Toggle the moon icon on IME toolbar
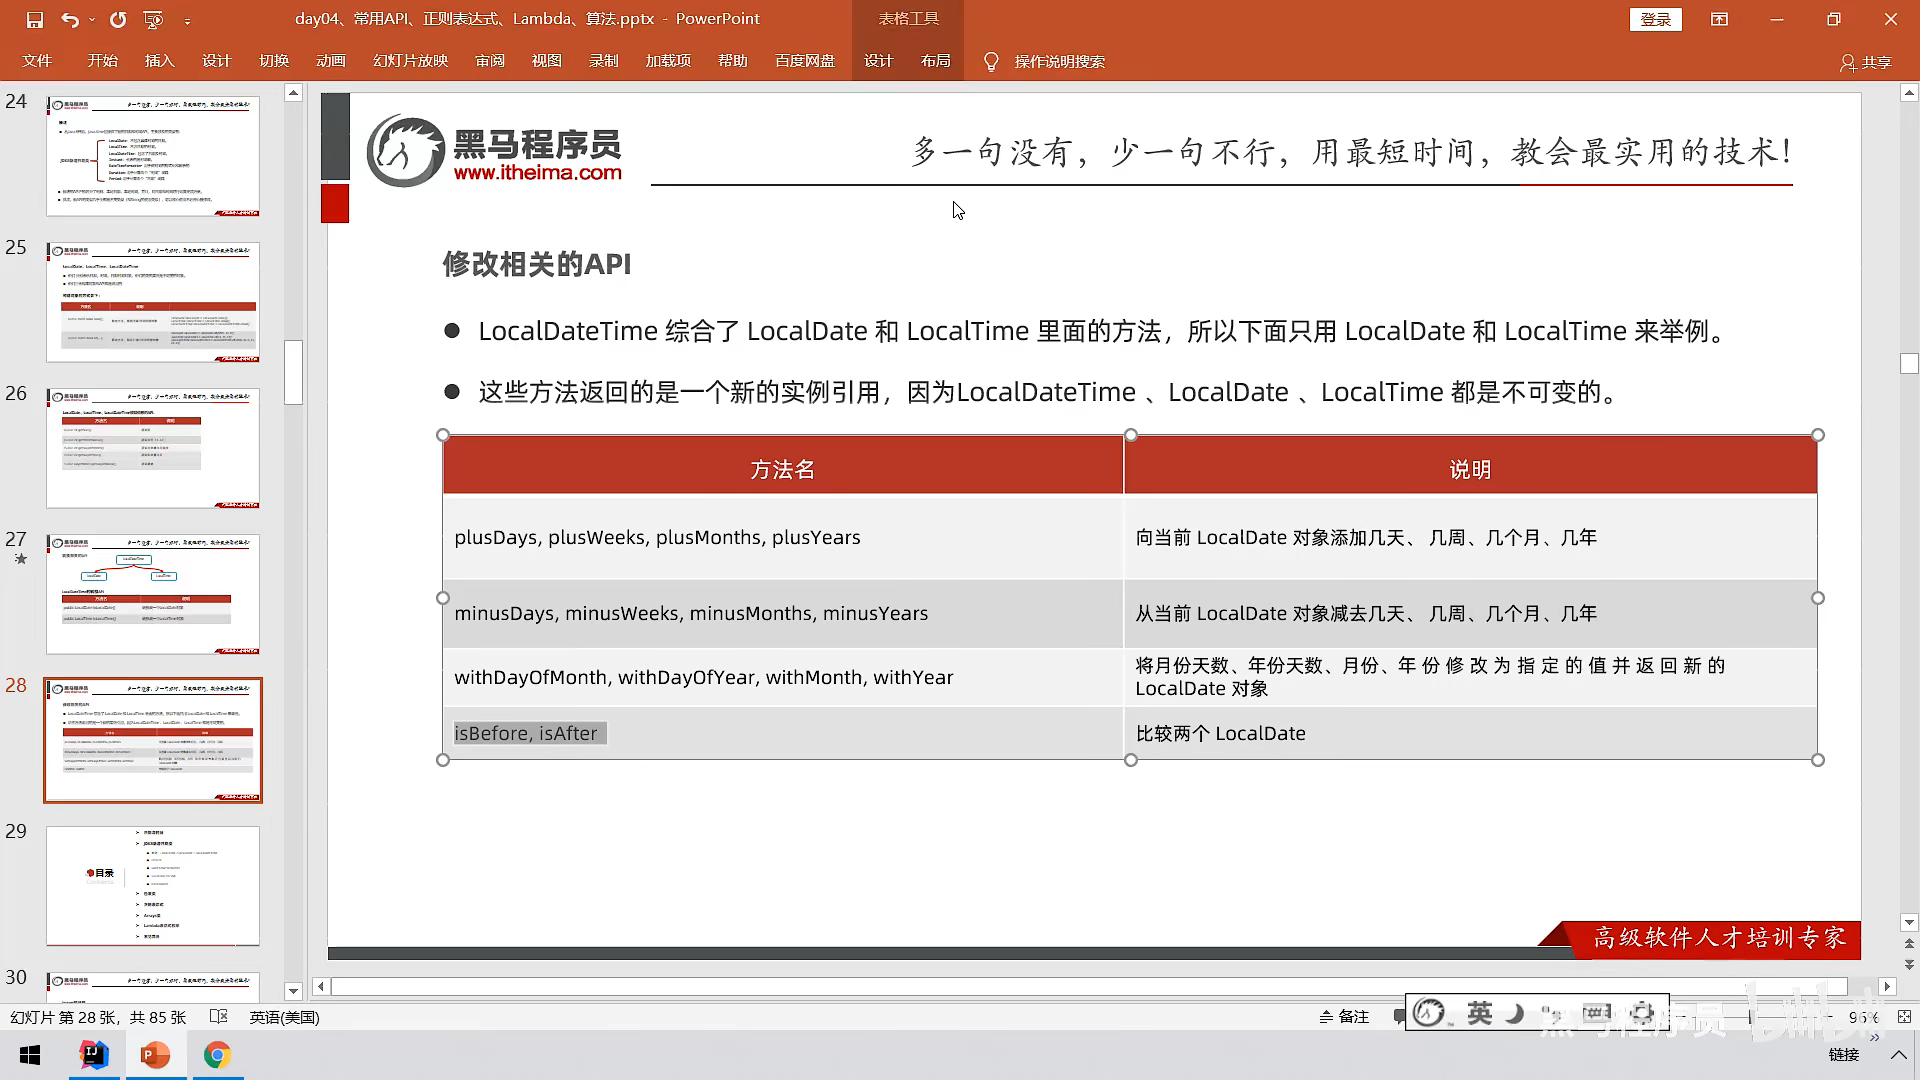1920x1080 pixels. 1516,1013
